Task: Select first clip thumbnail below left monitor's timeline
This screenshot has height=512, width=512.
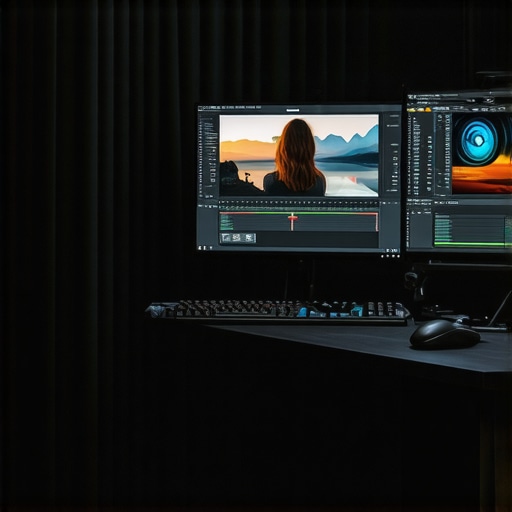Action: (x=226, y=238)
